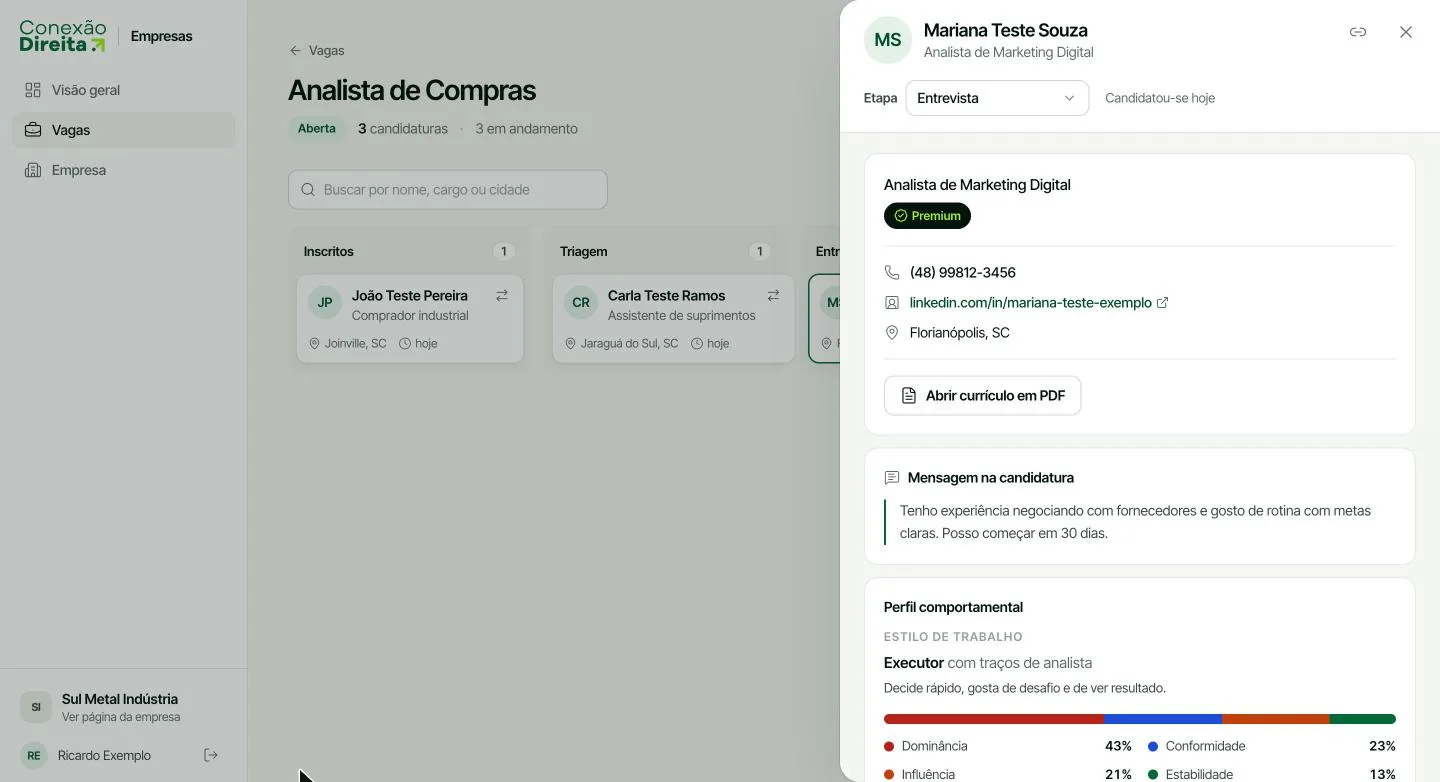Copy candidate link via chain icon
The height and width of the screenshot is (782, 1440).
pyautogui.click(x=1357, y=32)
